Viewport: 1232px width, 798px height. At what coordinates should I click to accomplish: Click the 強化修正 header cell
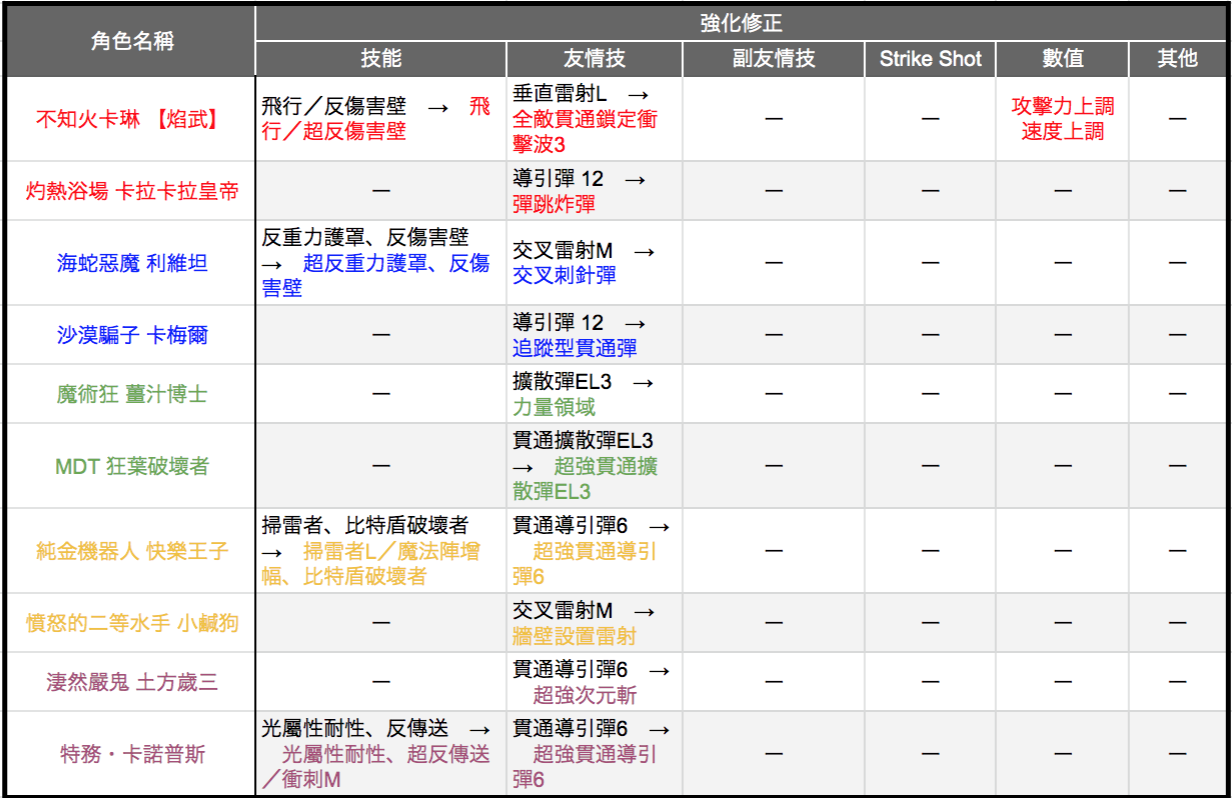tap(741, 23)
